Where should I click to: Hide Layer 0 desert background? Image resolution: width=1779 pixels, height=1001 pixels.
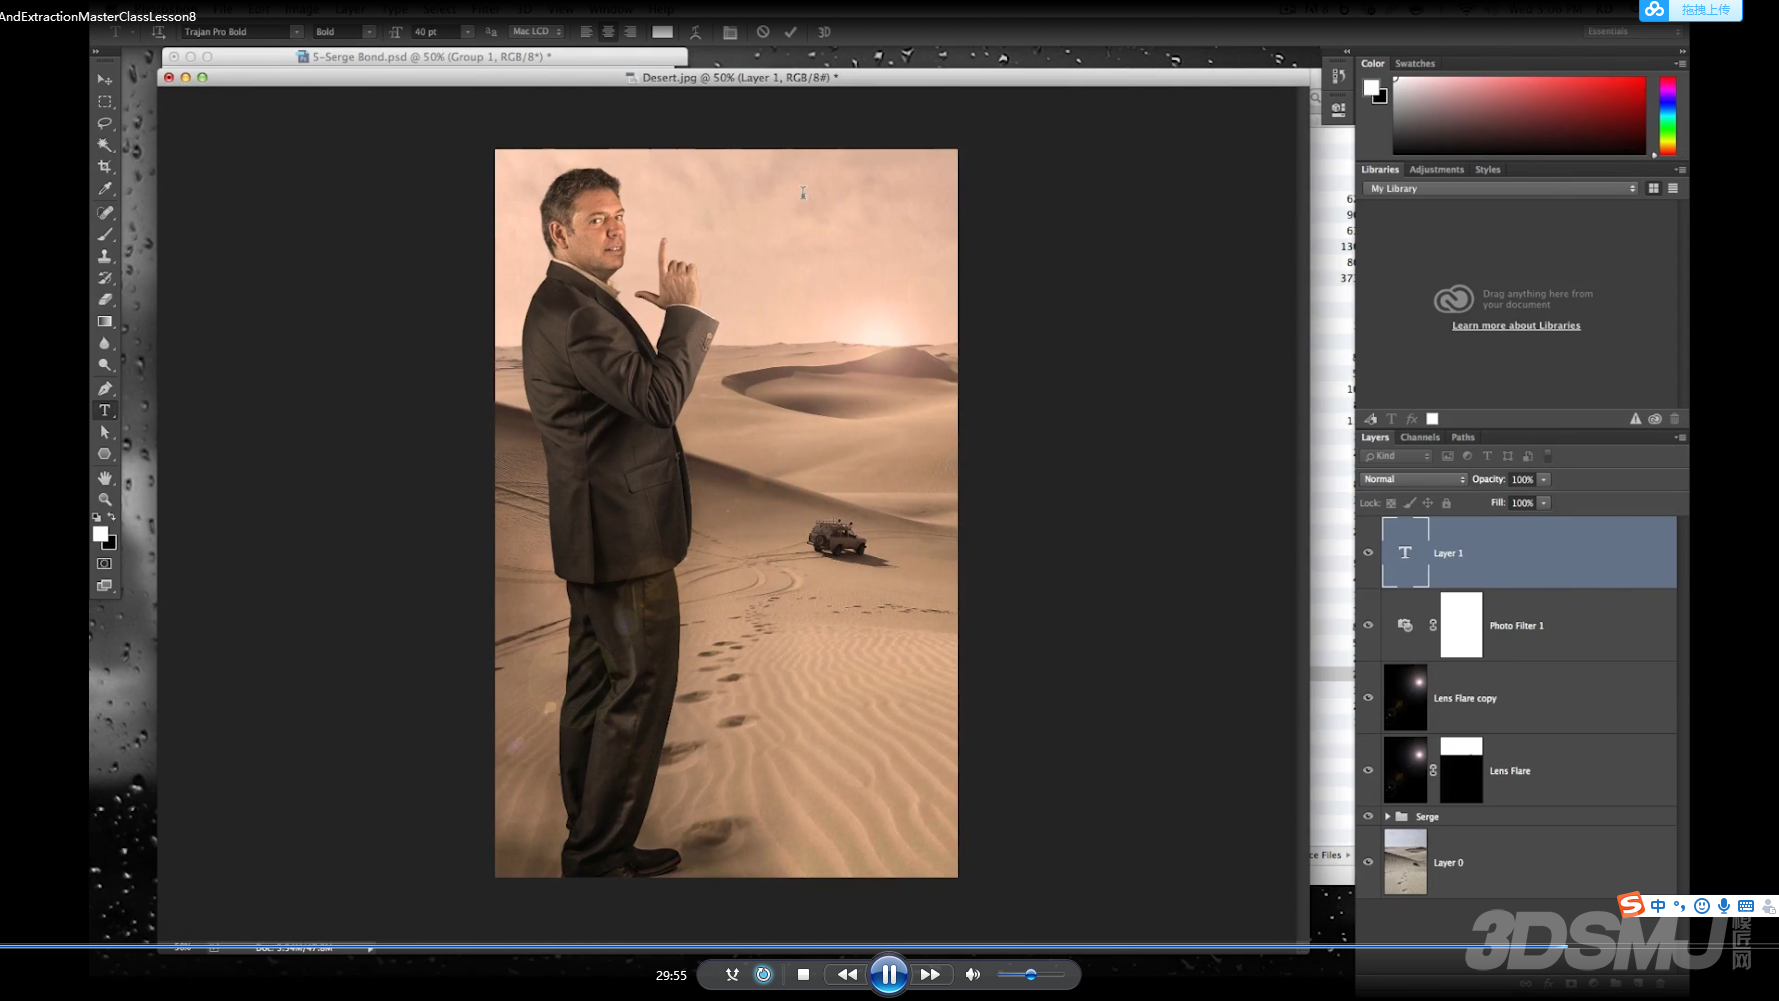pyautogui.click(x=1368, y=862)
